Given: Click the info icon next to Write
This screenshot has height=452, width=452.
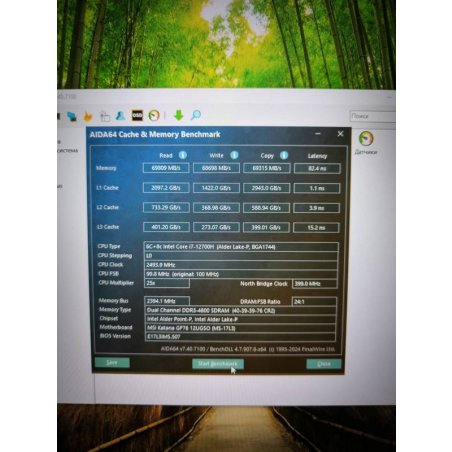Looking at the screenshot, I should (234, 155).
